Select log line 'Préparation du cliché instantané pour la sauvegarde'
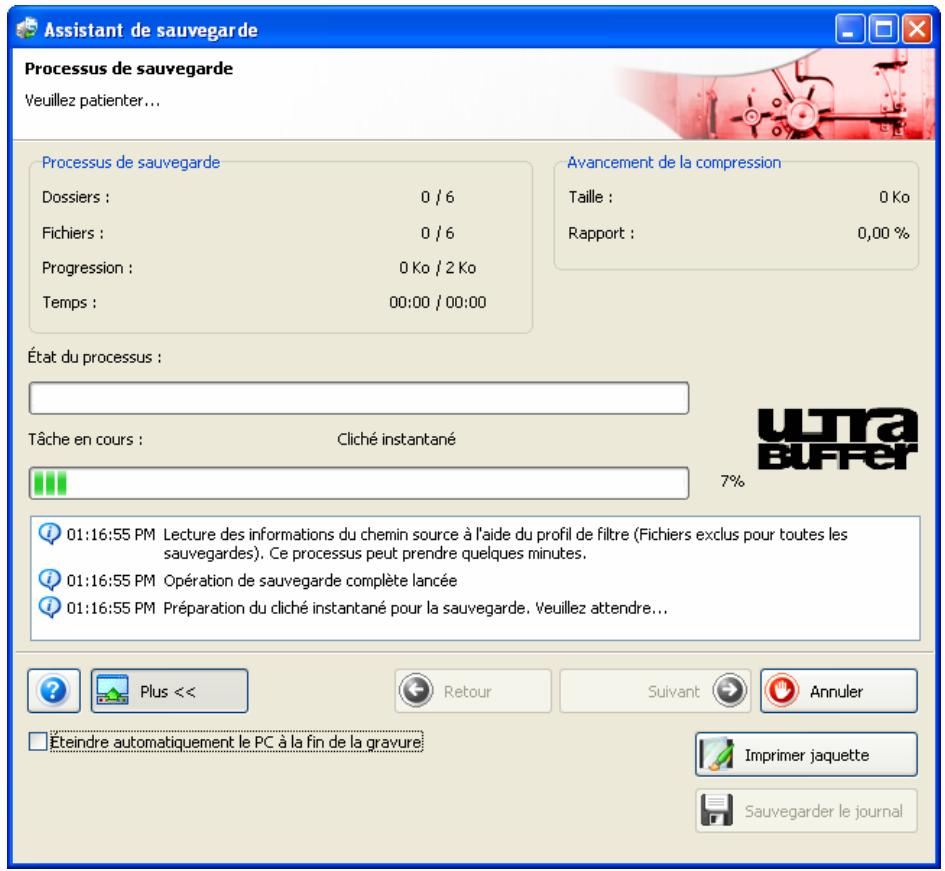 [x=415, y=608]
